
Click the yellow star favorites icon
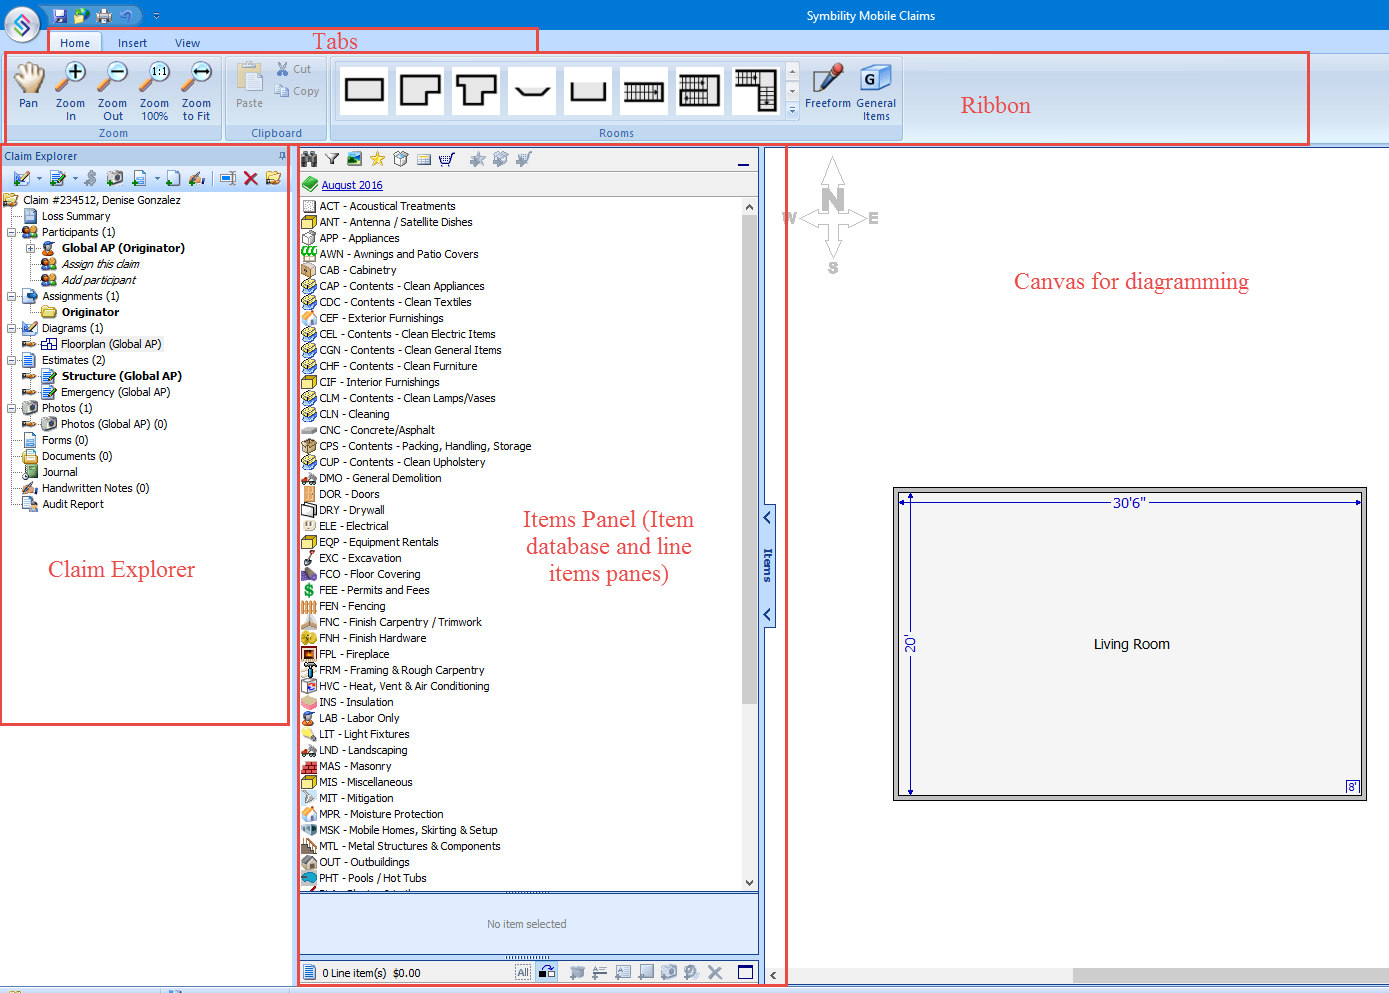(377, 159)
